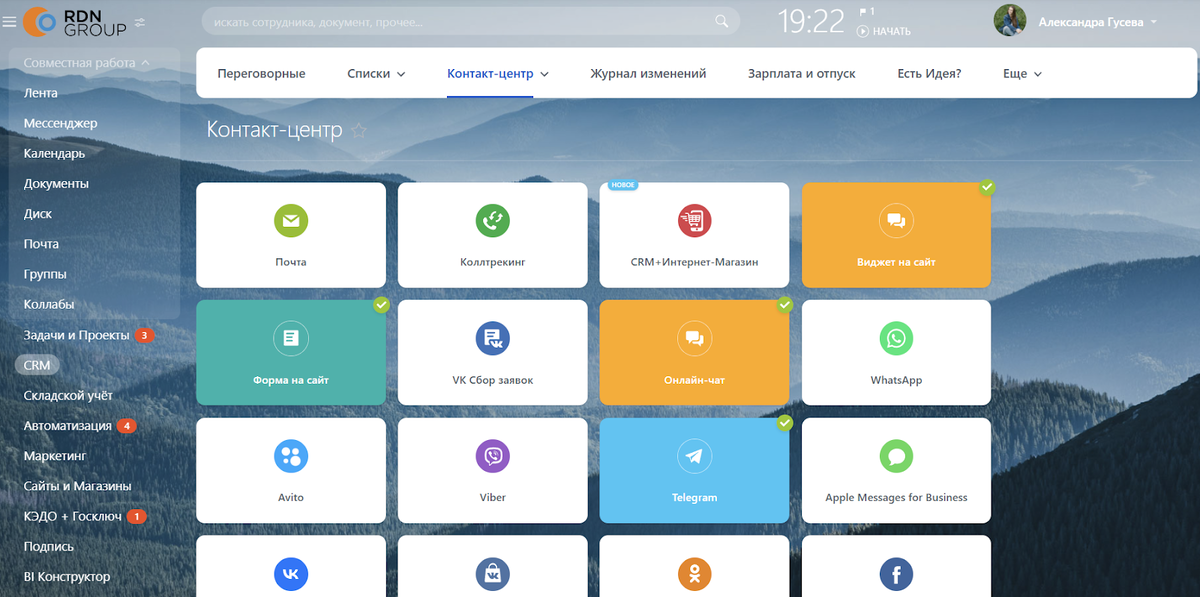This screenshot has width=1200, height=597.
Task: Select CRM in the sidebar
Action: coord(37,365)
